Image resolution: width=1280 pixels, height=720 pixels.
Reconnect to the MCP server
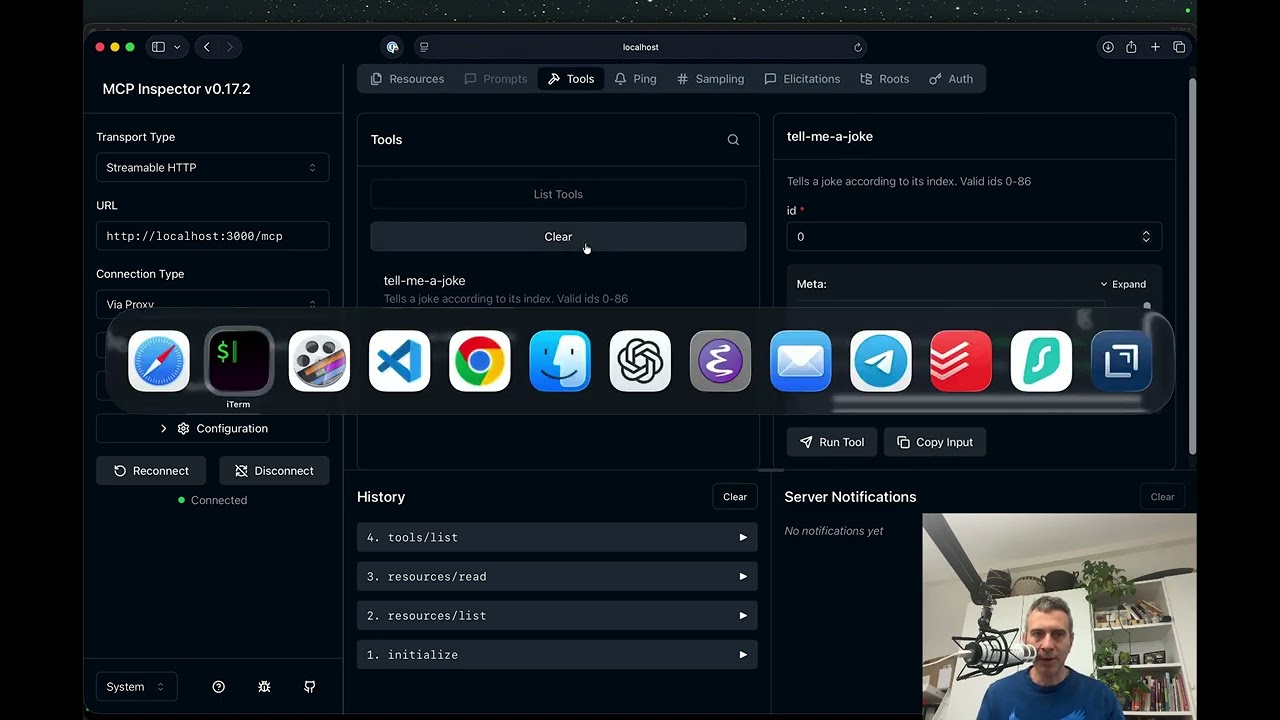[151, 471]
